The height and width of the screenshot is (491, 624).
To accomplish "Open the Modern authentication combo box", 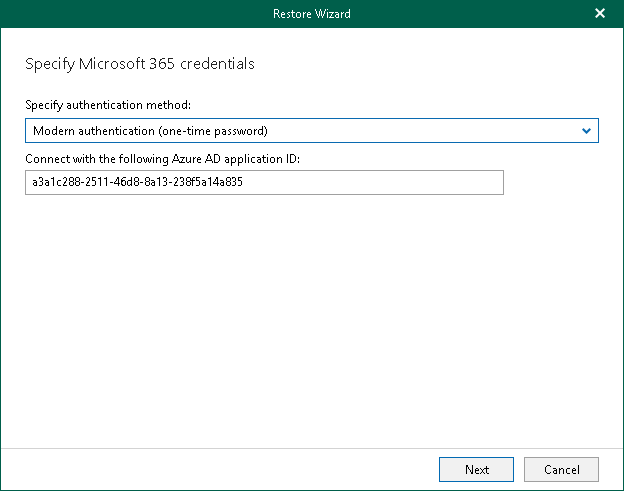I will pos(300,131).
